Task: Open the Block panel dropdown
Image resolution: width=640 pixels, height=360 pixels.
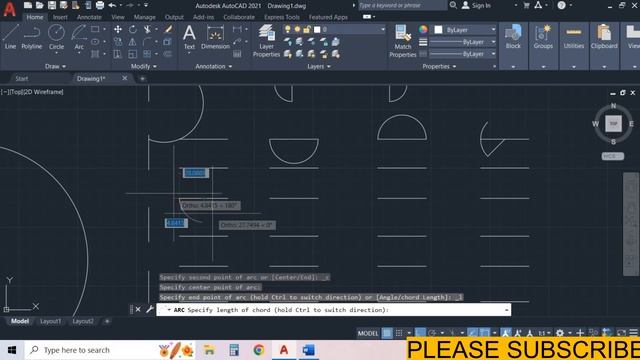Action: pyautogui.click(x=513, y=67)
